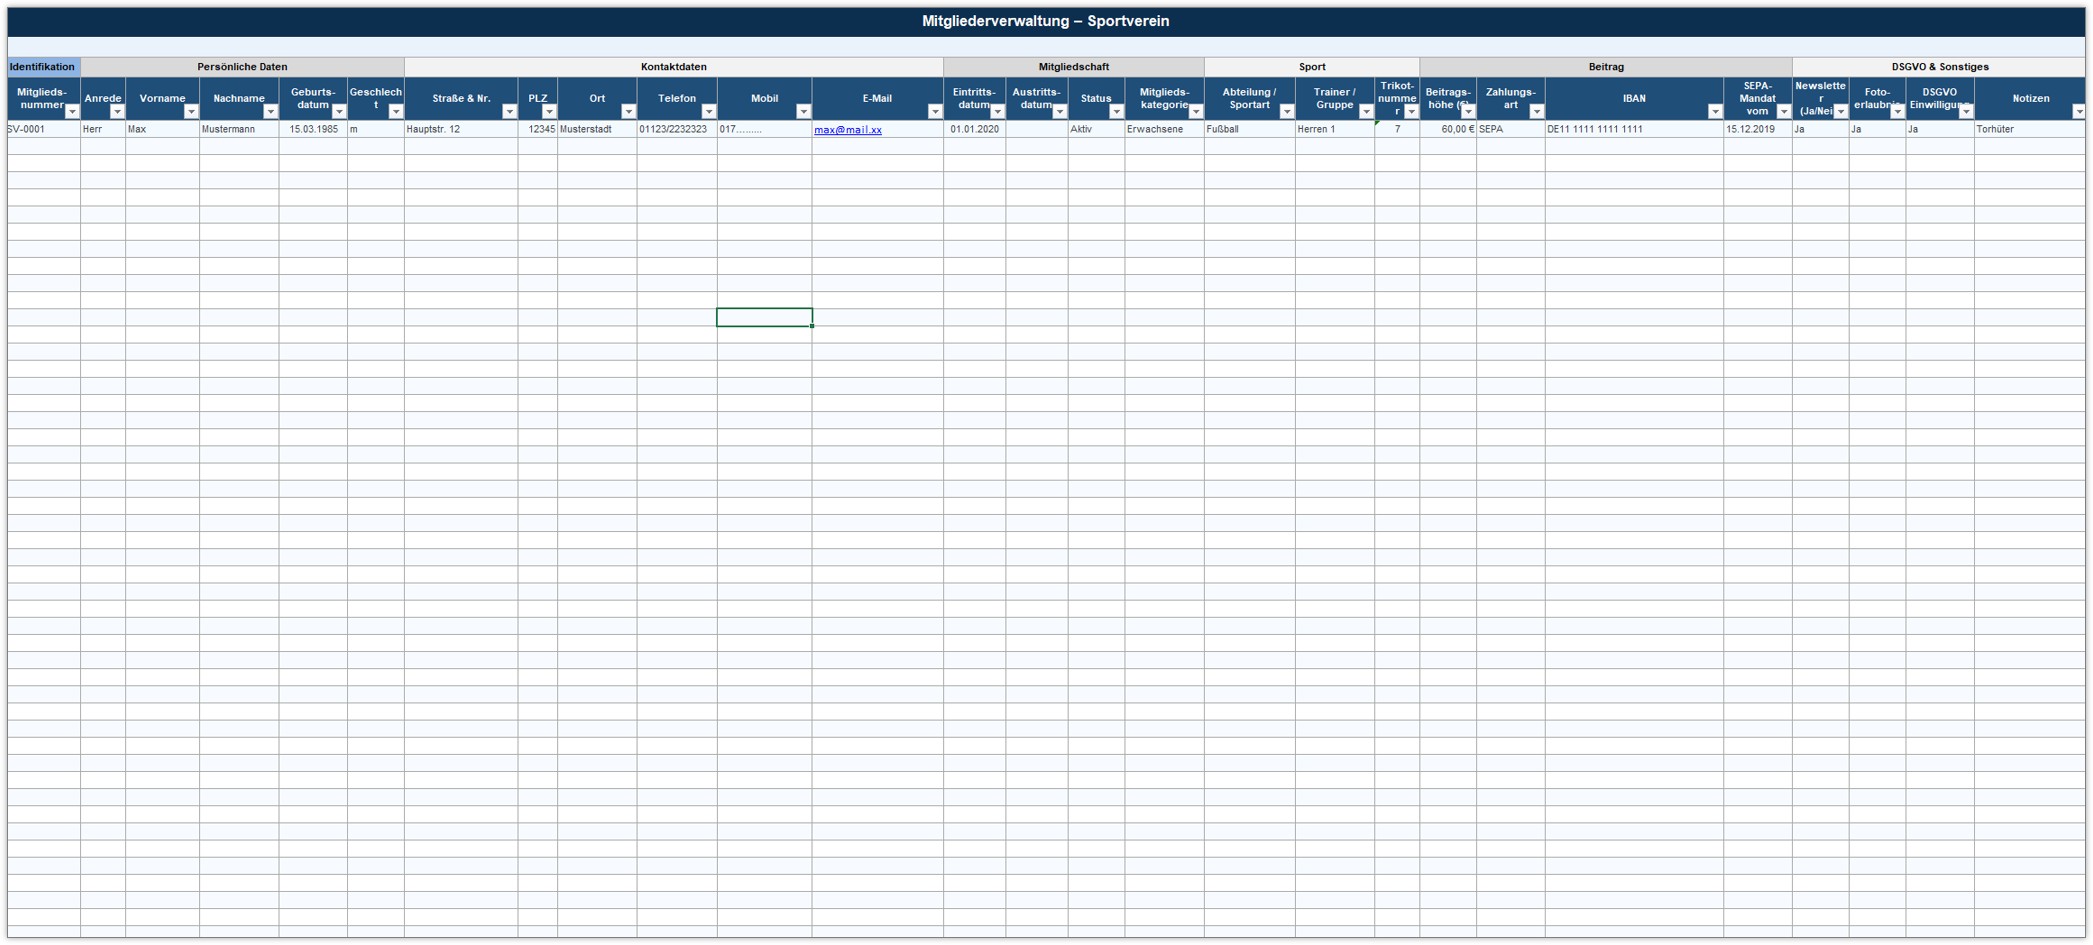Screen dimensions: 2093x945
Task: Expand the E-Mail column filter arrow
Action: coord(934,112)
